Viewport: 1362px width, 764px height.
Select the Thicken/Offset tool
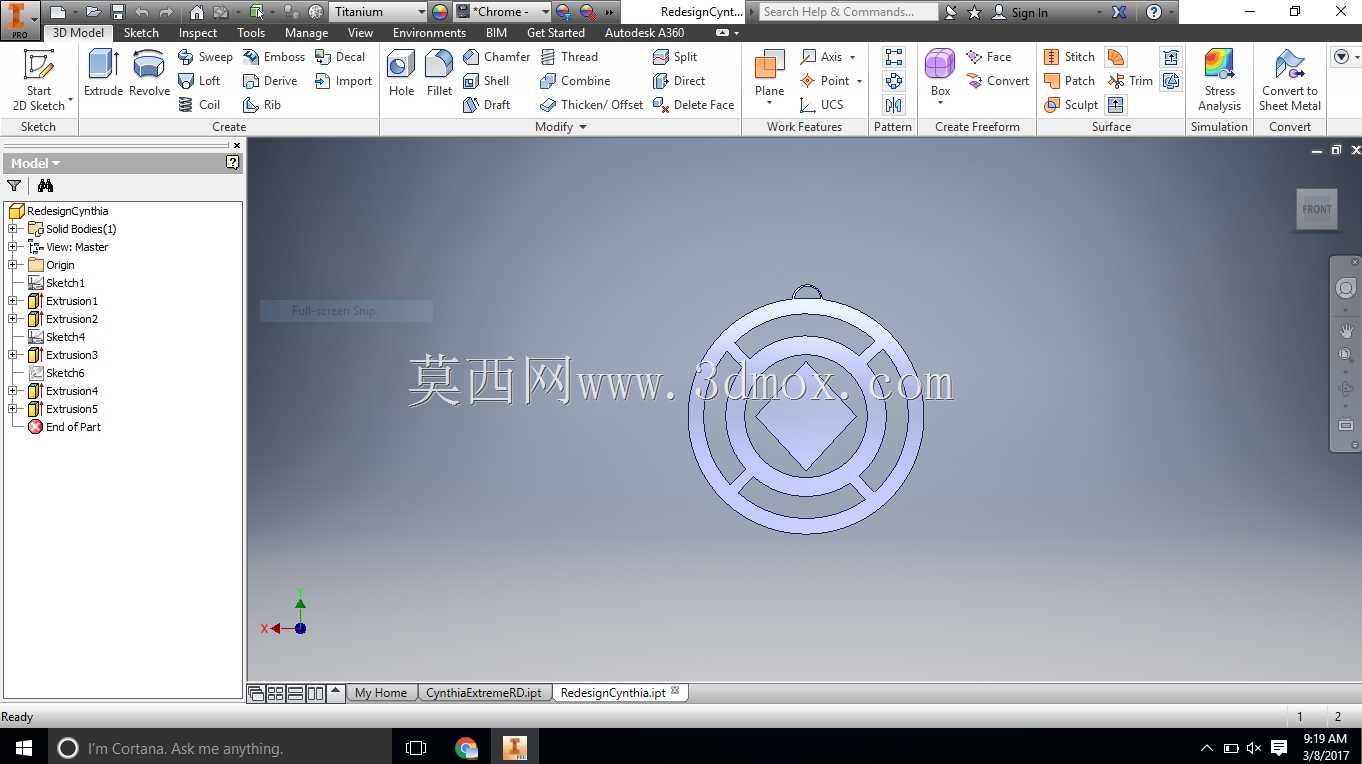pyautogui.click(x=591, y=105)
